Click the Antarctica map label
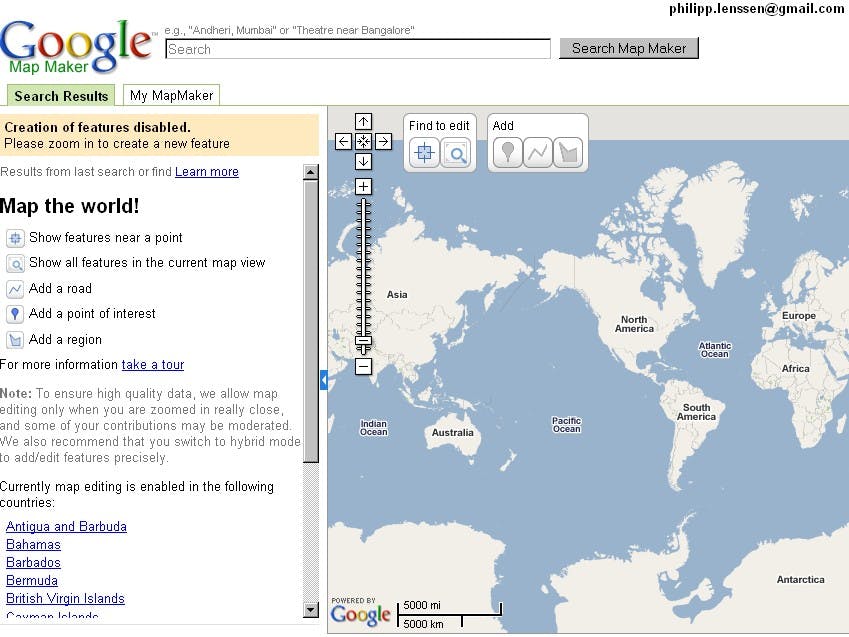The width and height of the screenshot is (849, 637). 800,580
